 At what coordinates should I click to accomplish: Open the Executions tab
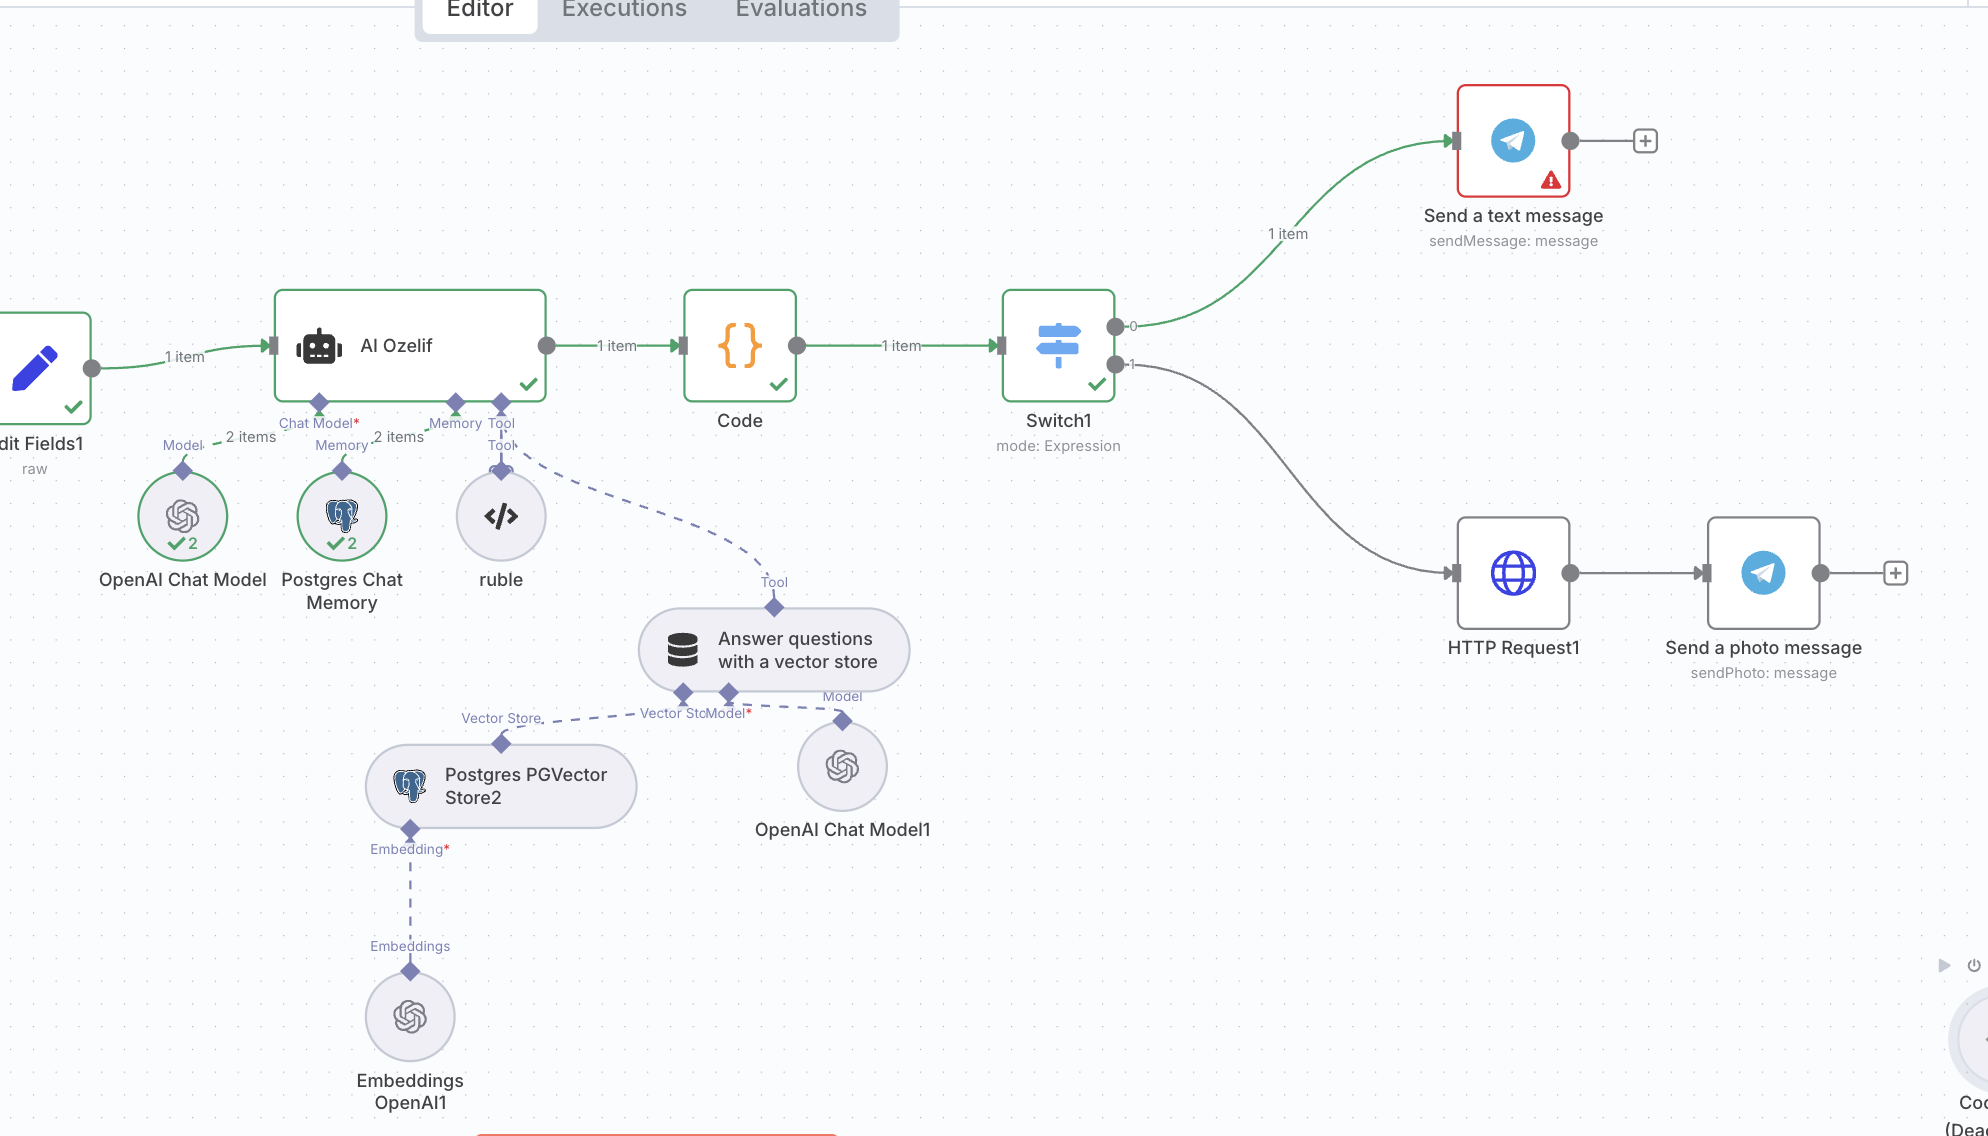pyautogui.click(x=624, y=10)
